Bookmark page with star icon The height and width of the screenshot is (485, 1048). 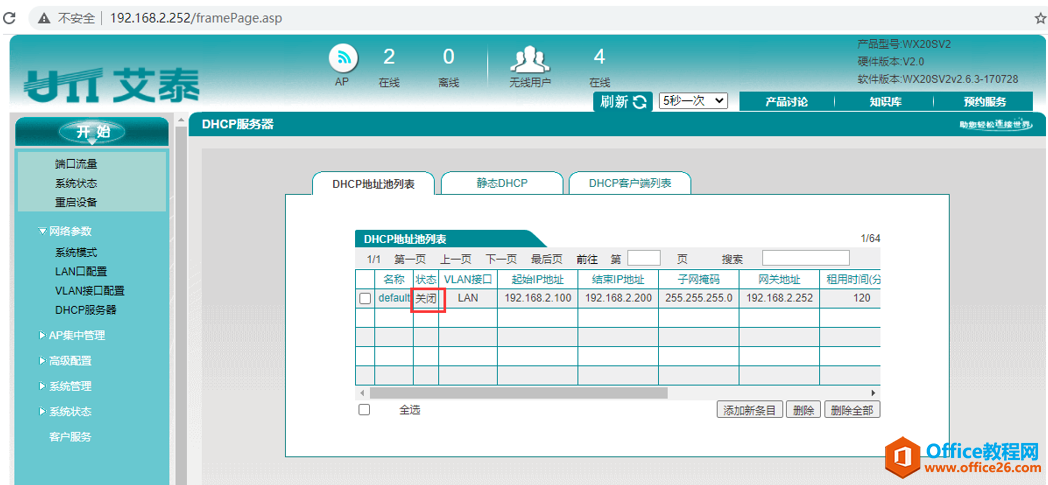coord(1039,18)
